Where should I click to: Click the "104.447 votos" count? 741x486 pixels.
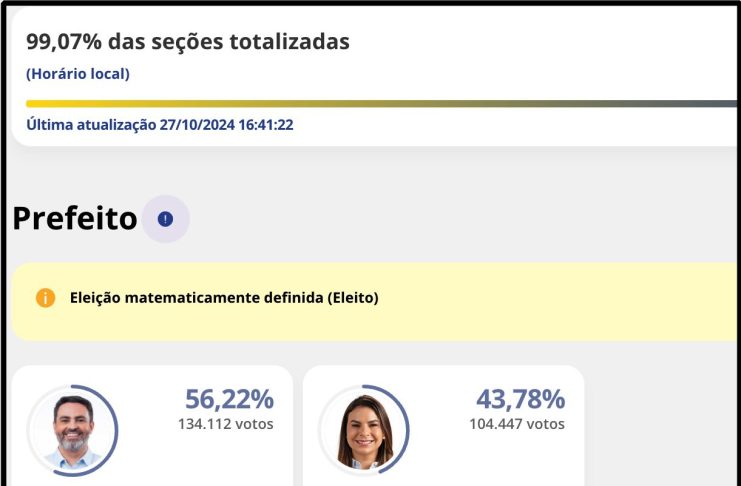coord(516,424)
